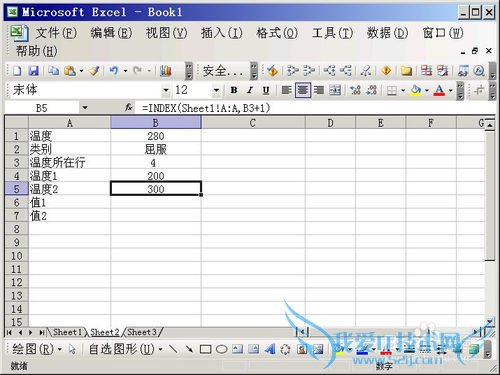Click the fx insert function button
Viewport: 500px width, 375px height.
pyautogui.click(x=129, y=108)
